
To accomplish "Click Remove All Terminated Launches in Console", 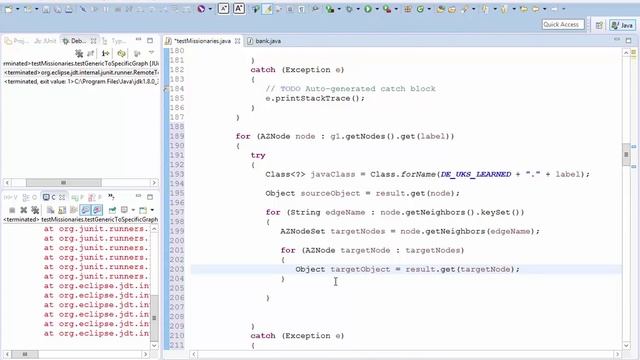I will pos(35,210).
